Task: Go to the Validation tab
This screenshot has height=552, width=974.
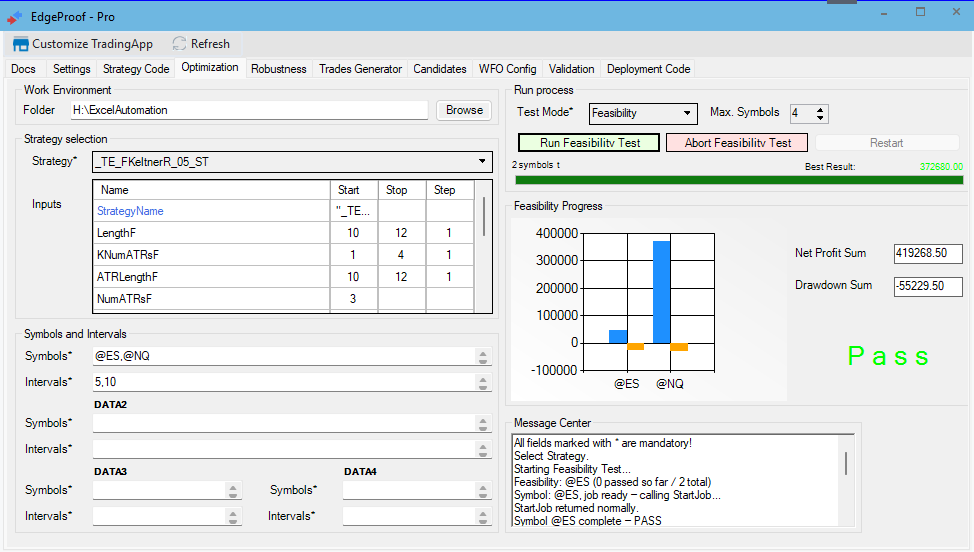Action: [x=571, y=69]
